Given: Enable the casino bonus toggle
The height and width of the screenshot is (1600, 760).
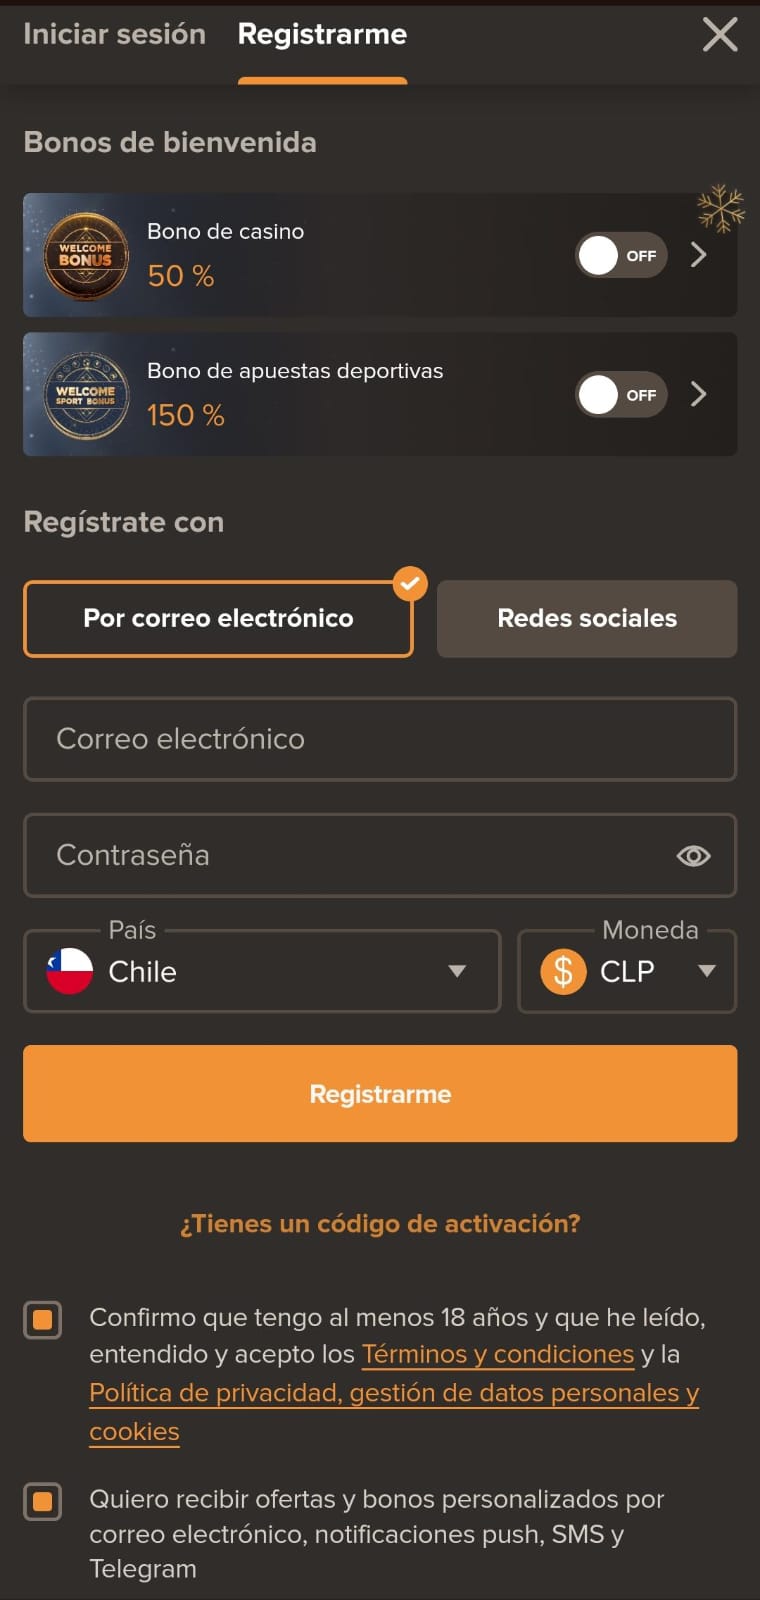Looking at the screenshot, I should [x=620, y=256].
